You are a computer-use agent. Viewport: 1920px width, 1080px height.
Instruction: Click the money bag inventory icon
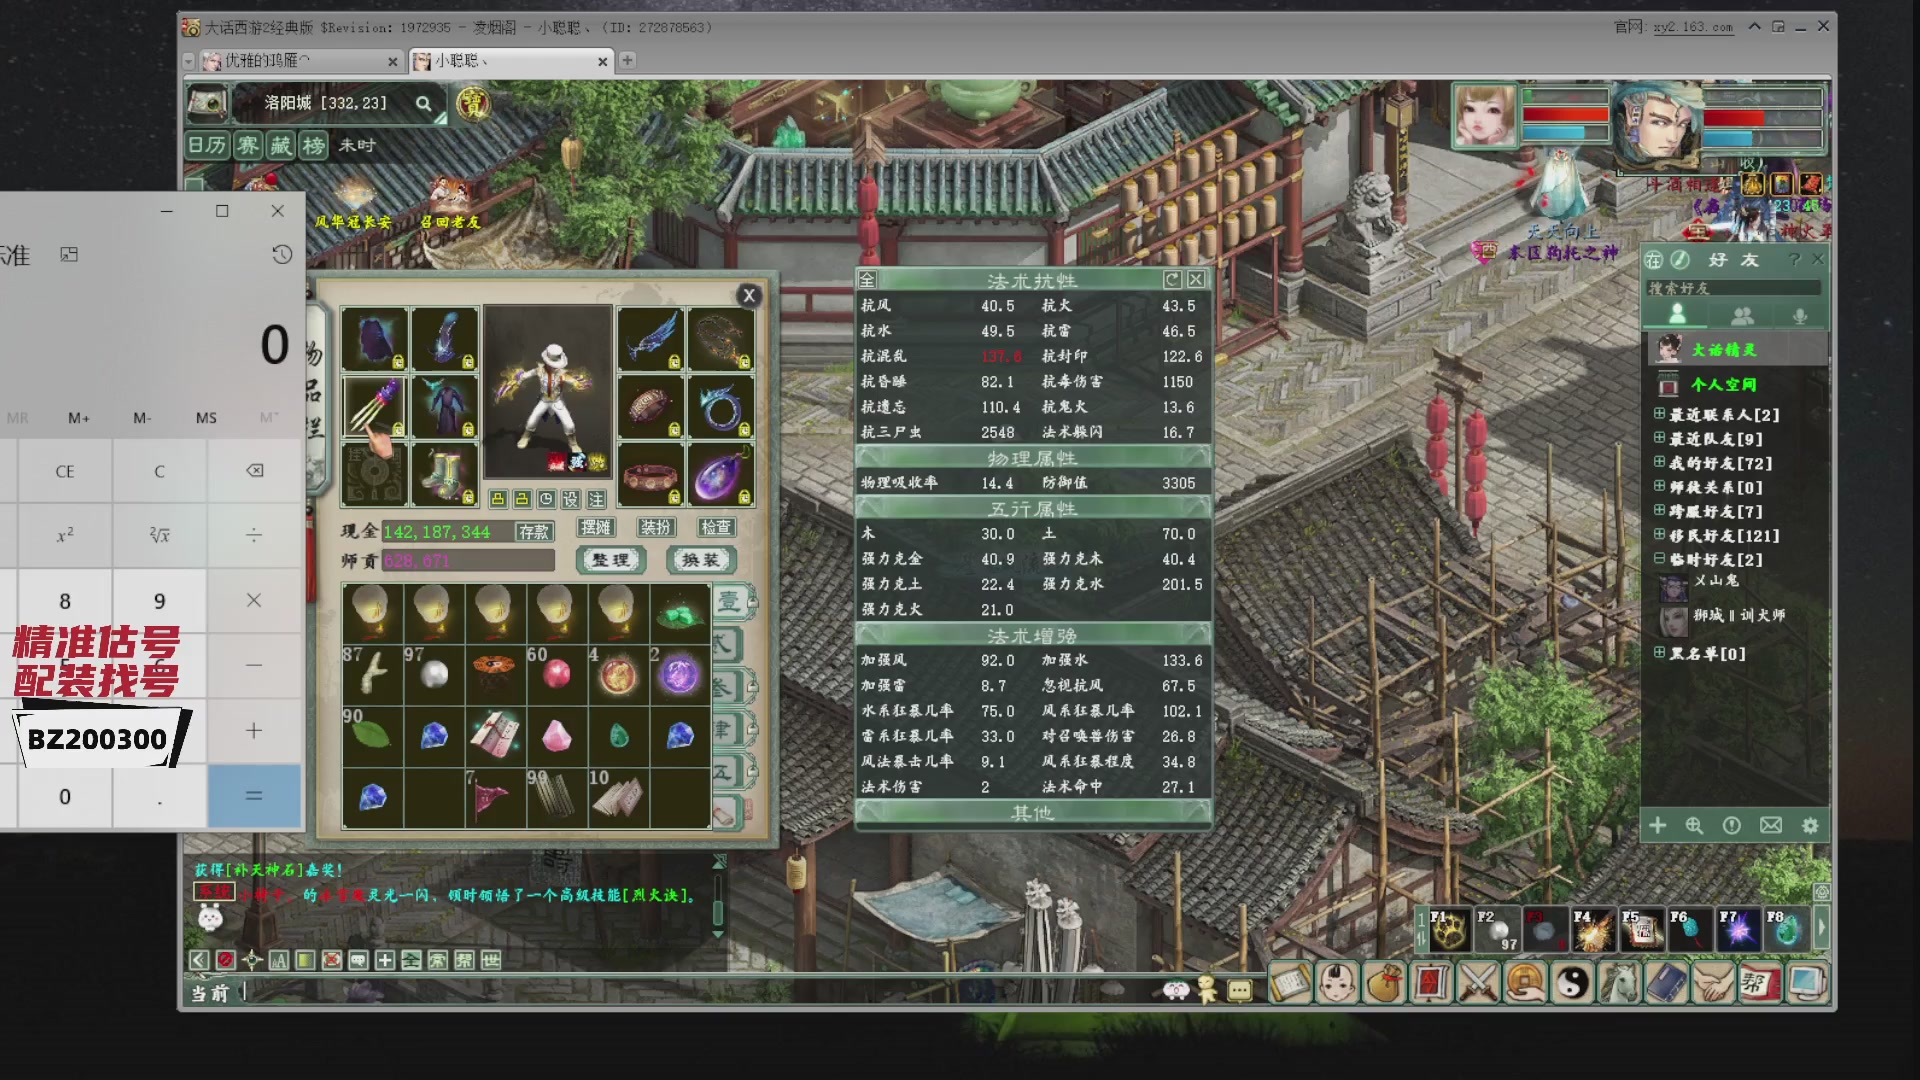(x=1384, y=984)
